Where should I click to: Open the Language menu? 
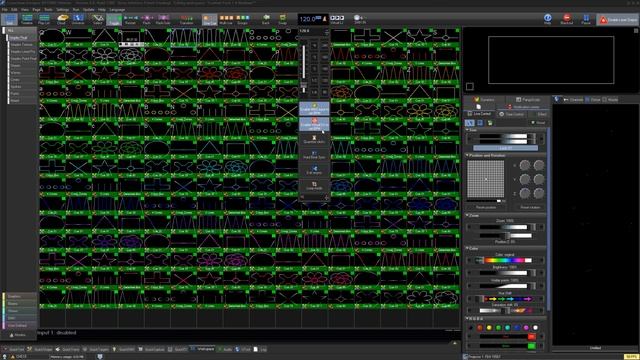point(117,9)
